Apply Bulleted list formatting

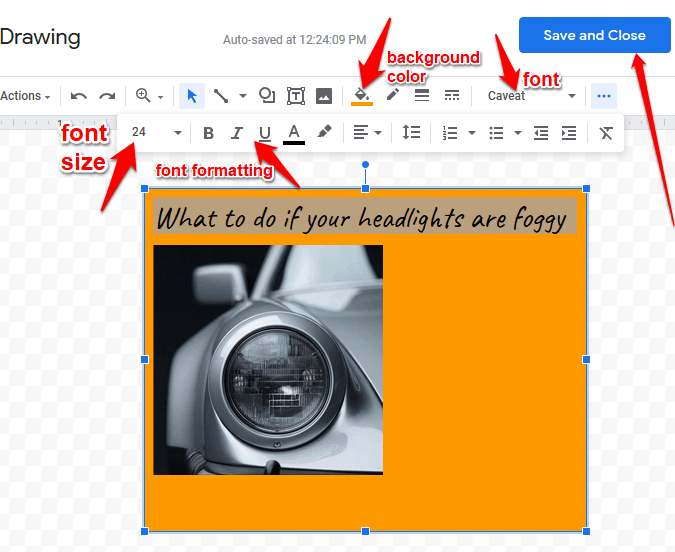coord(496,133)
